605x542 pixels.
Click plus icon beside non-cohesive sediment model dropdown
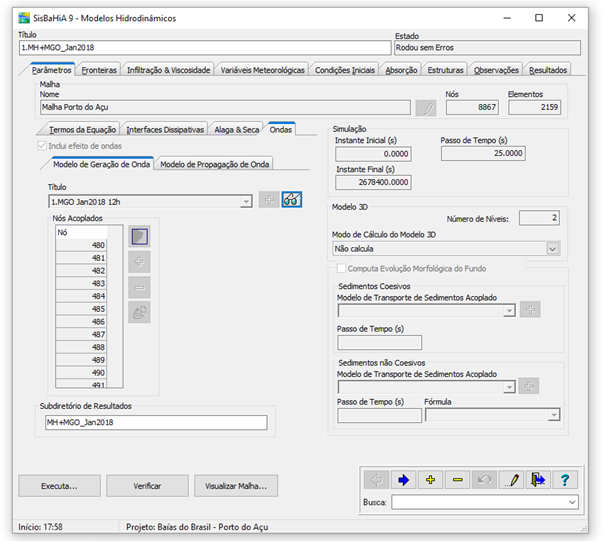point(529,386)
